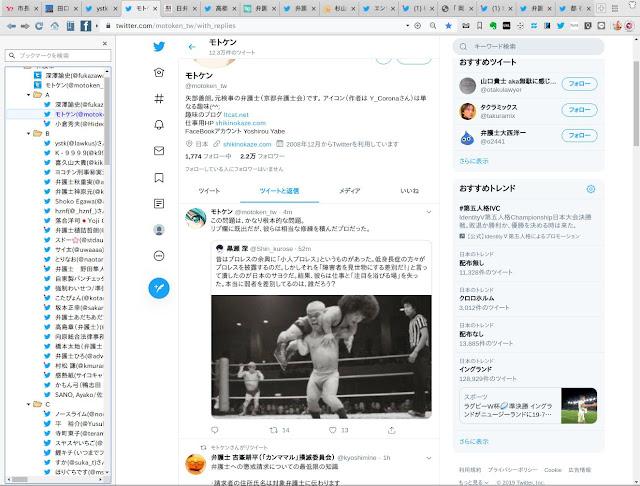The width and height of the screenshot is (640, 486).
Task: Open the ltcat.net blog link
Action: (x=236, y=115)
